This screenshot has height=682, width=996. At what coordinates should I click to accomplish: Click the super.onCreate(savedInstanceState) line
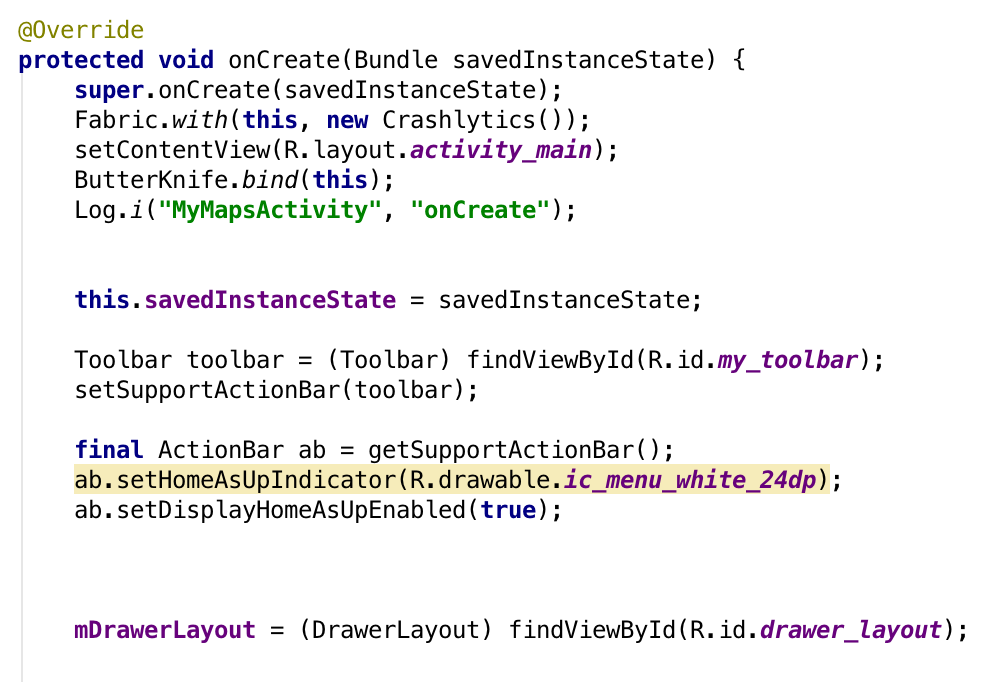[x=318, y=90]
